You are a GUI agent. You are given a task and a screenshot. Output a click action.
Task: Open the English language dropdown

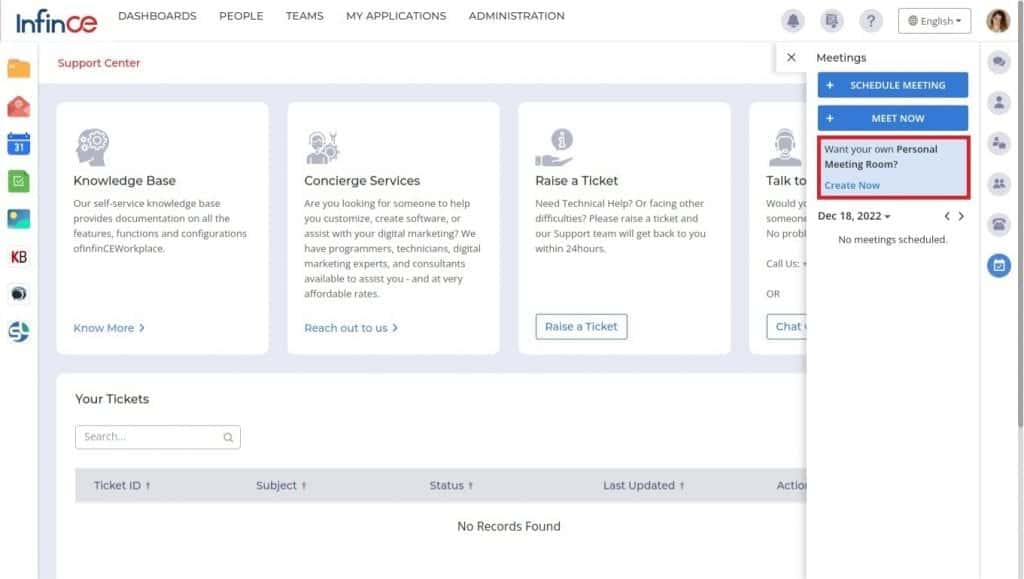click(x=934, y=21)
